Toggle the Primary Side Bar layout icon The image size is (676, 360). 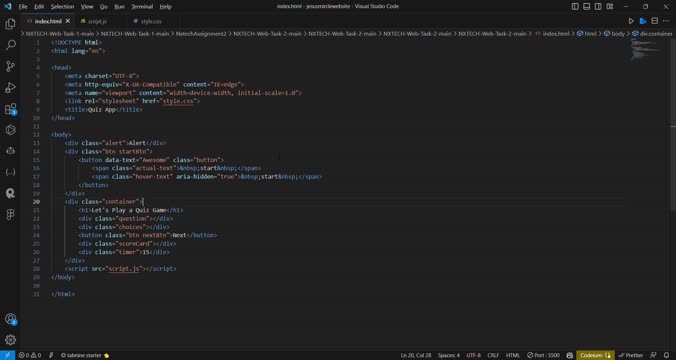575,6
